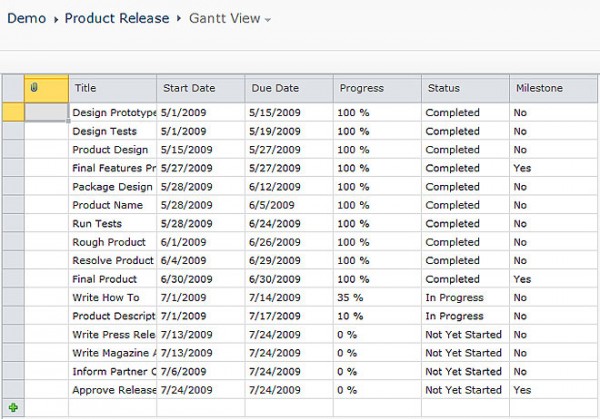Click the Status column header
This screenshot has width=600, height=419.
464,89
